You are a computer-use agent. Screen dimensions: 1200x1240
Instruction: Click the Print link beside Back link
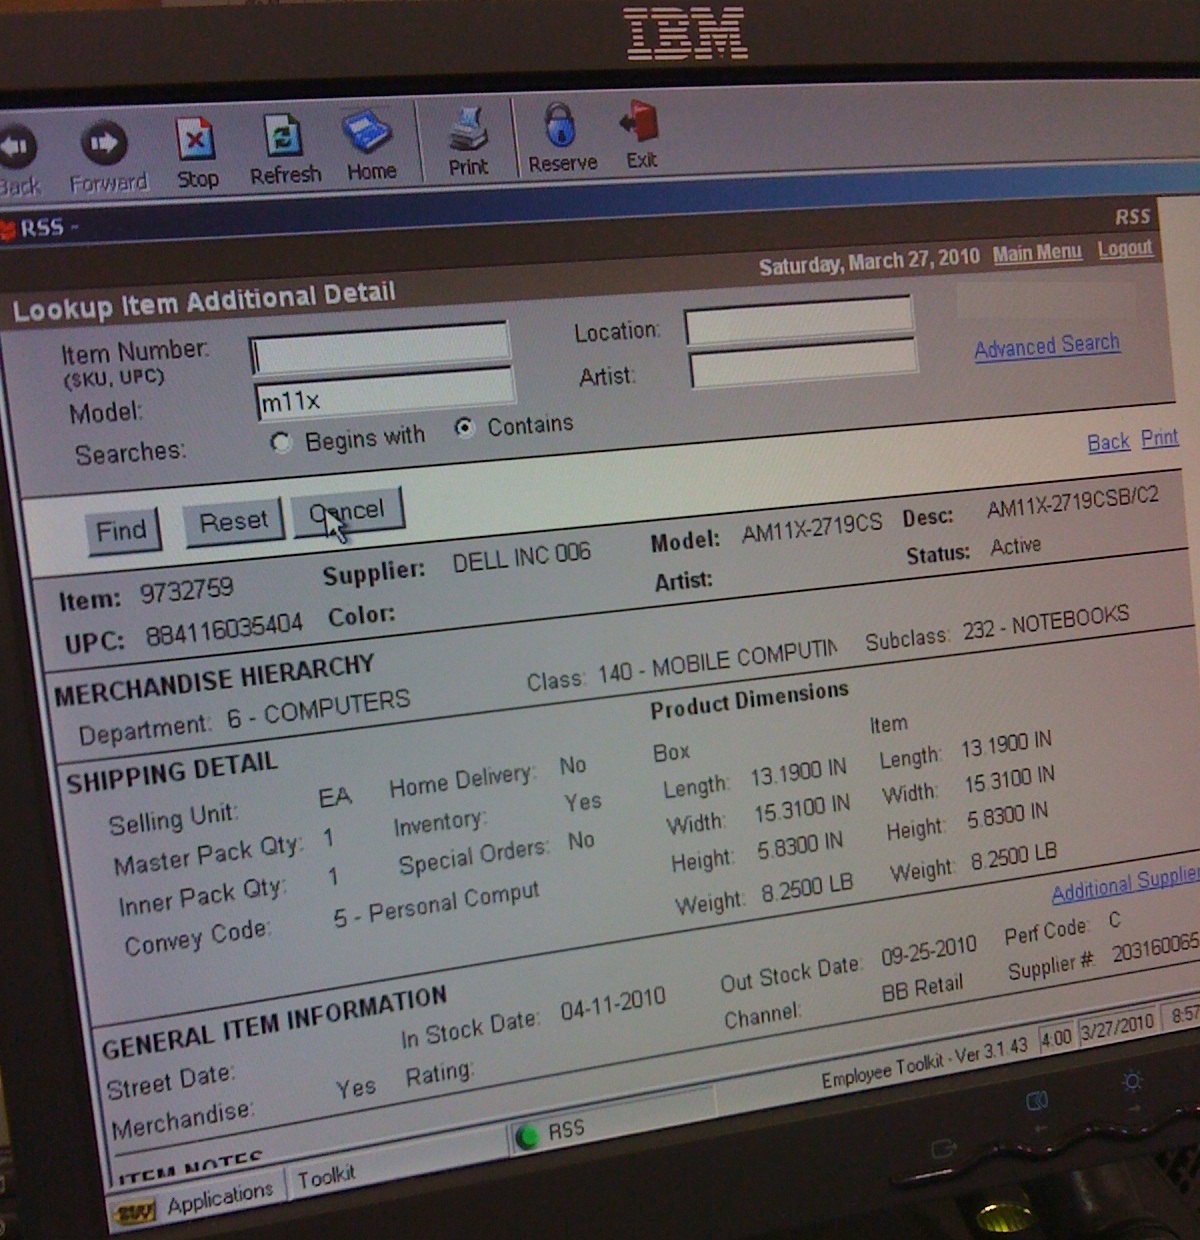point(1159,438)
